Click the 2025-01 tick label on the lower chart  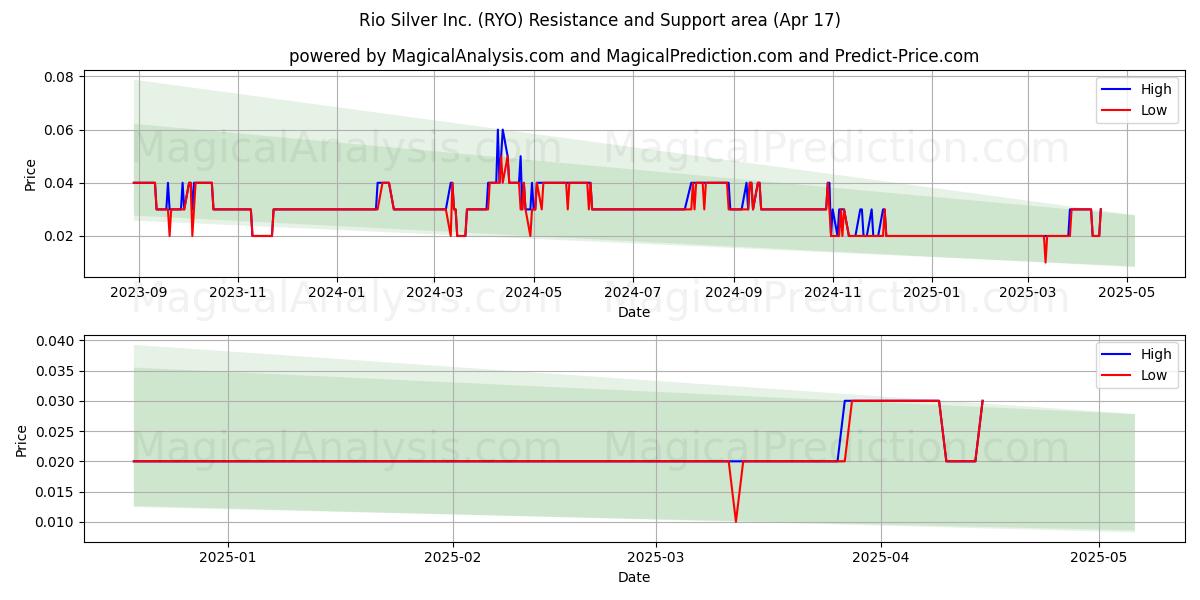point(228,558)
